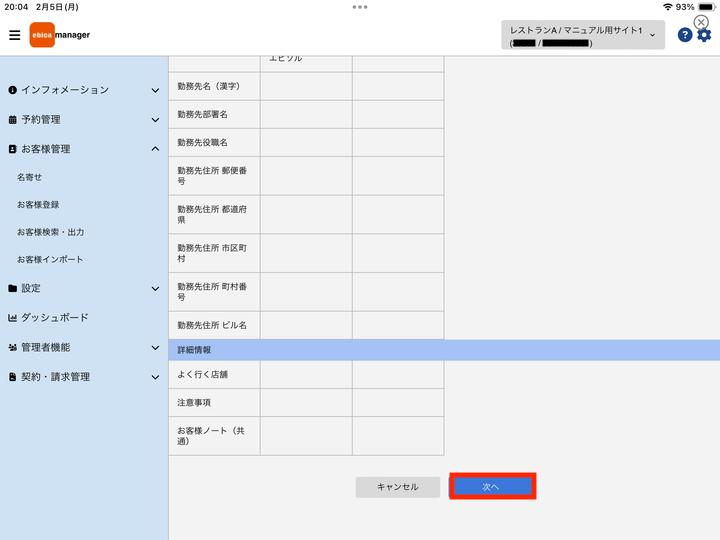Click the 設定 folder icon
Viewport: 720px width, 540px height.
[12, 288]
